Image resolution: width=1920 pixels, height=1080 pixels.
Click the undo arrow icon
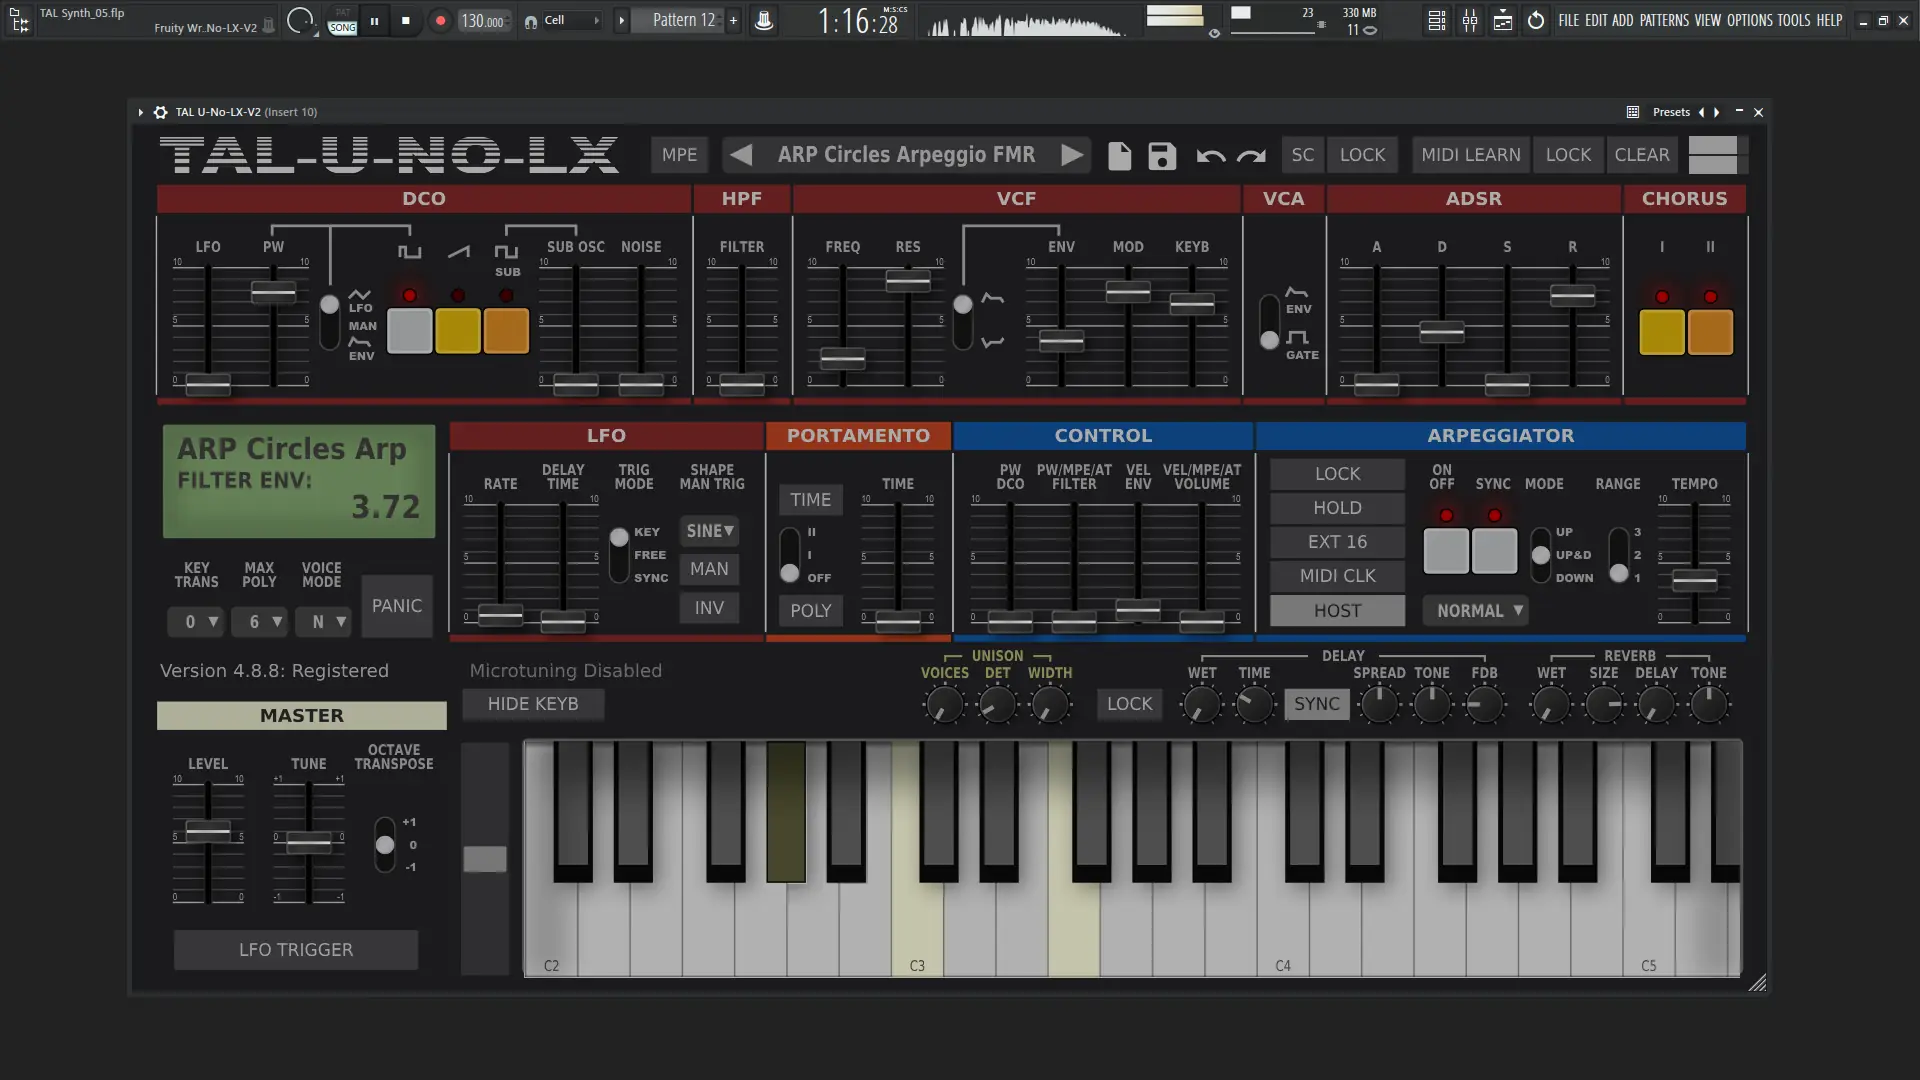click(x=1210, y=156)
